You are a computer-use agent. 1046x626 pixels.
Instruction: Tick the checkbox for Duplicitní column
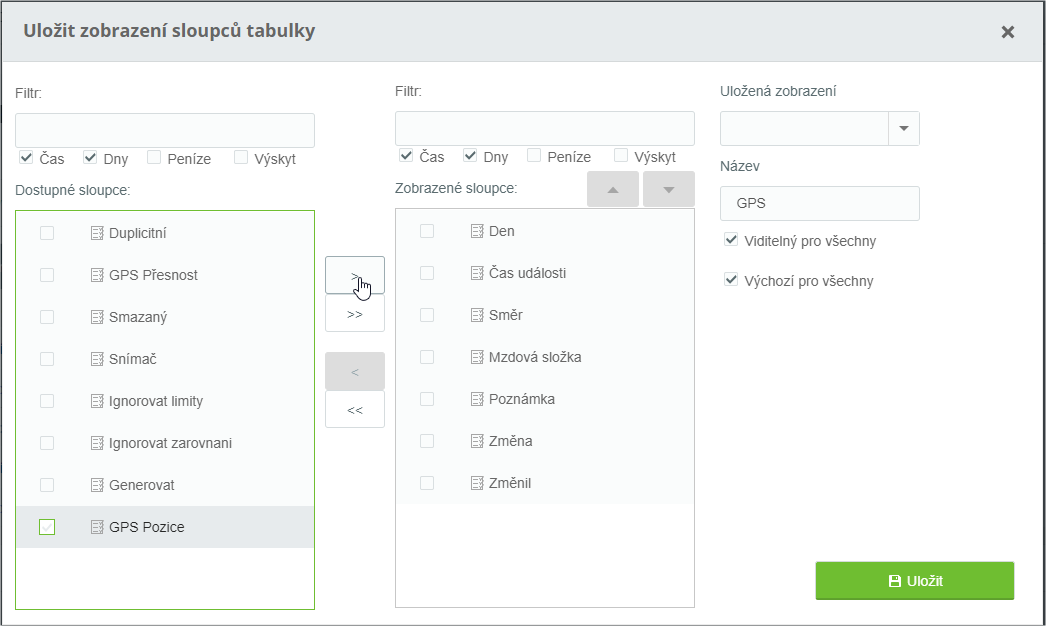47,233
